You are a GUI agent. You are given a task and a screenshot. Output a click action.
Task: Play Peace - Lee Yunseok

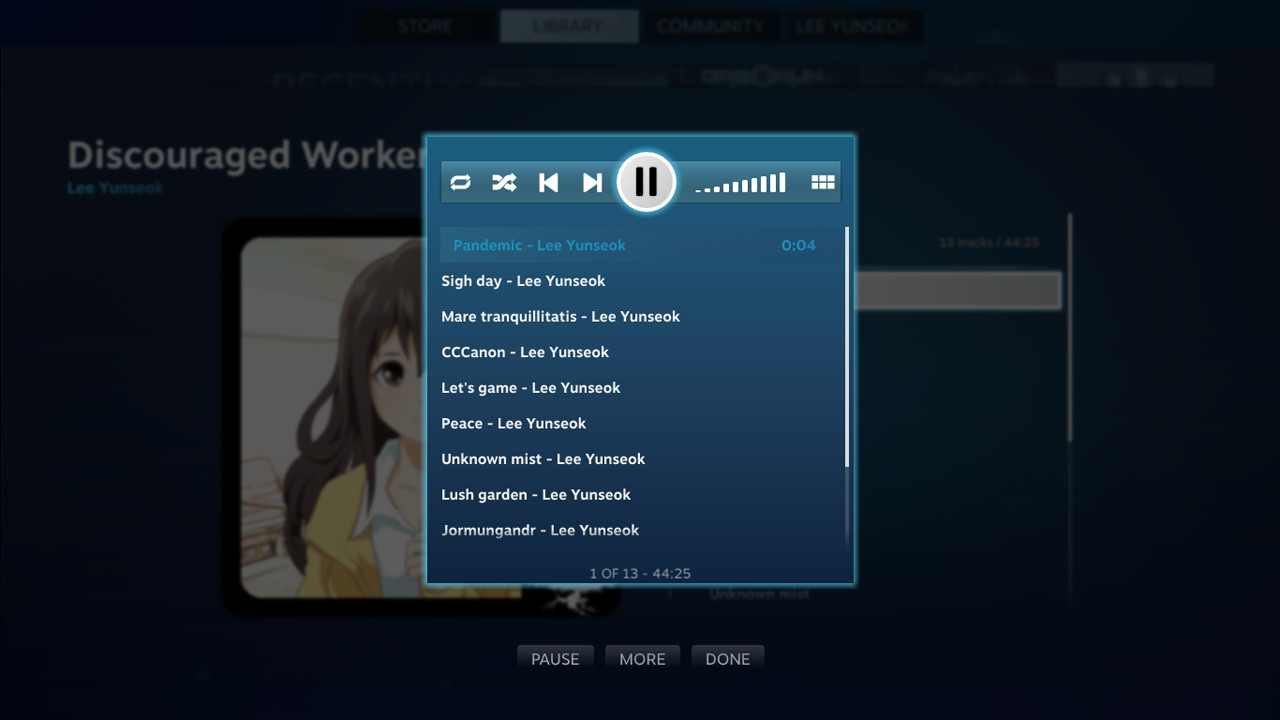point(642,423)
